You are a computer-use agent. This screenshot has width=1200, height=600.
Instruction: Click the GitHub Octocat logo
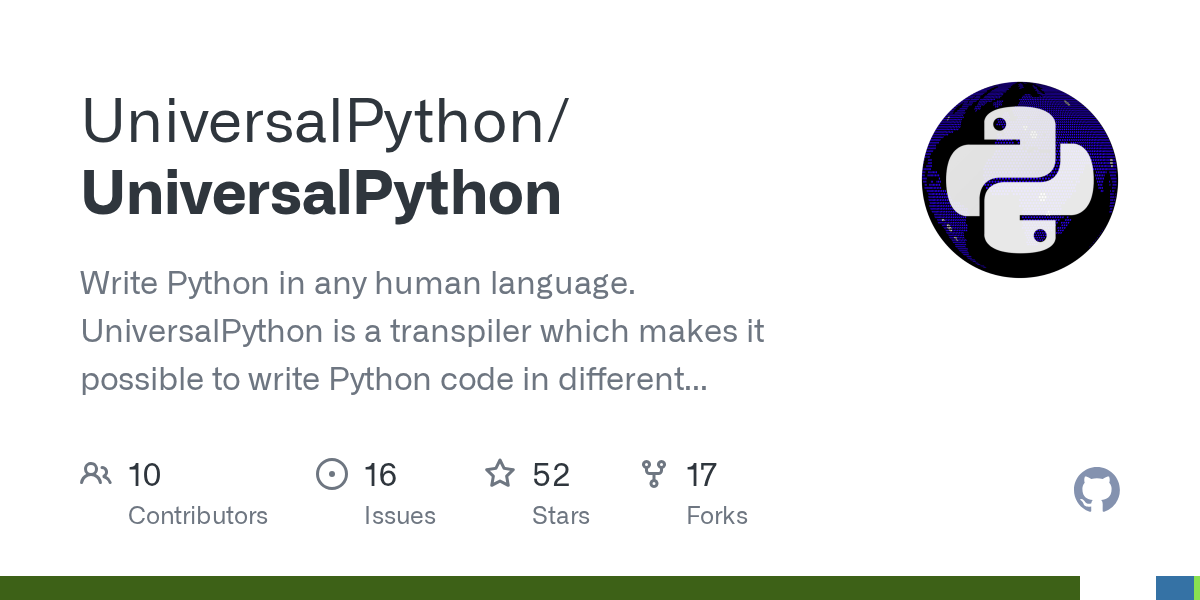pyautogui.click(x=1096, y=490)
